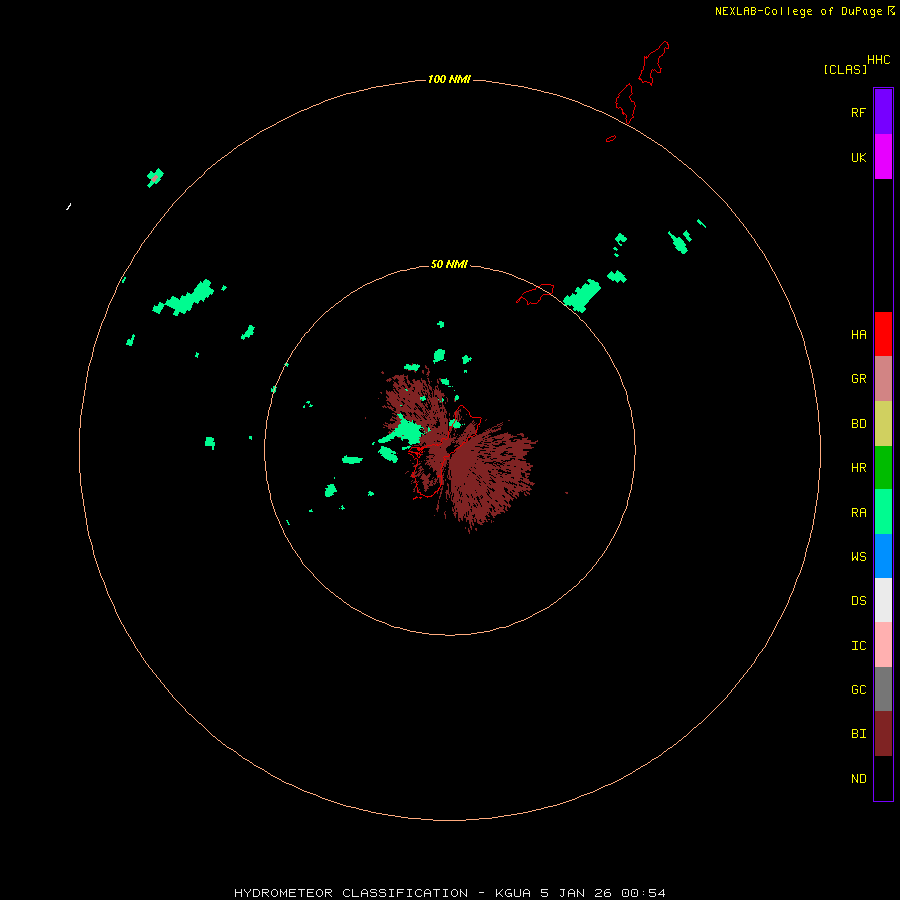Click the RF purple legend swatch
Viewport: 900px width, 900px height.
tap(883, 112)
